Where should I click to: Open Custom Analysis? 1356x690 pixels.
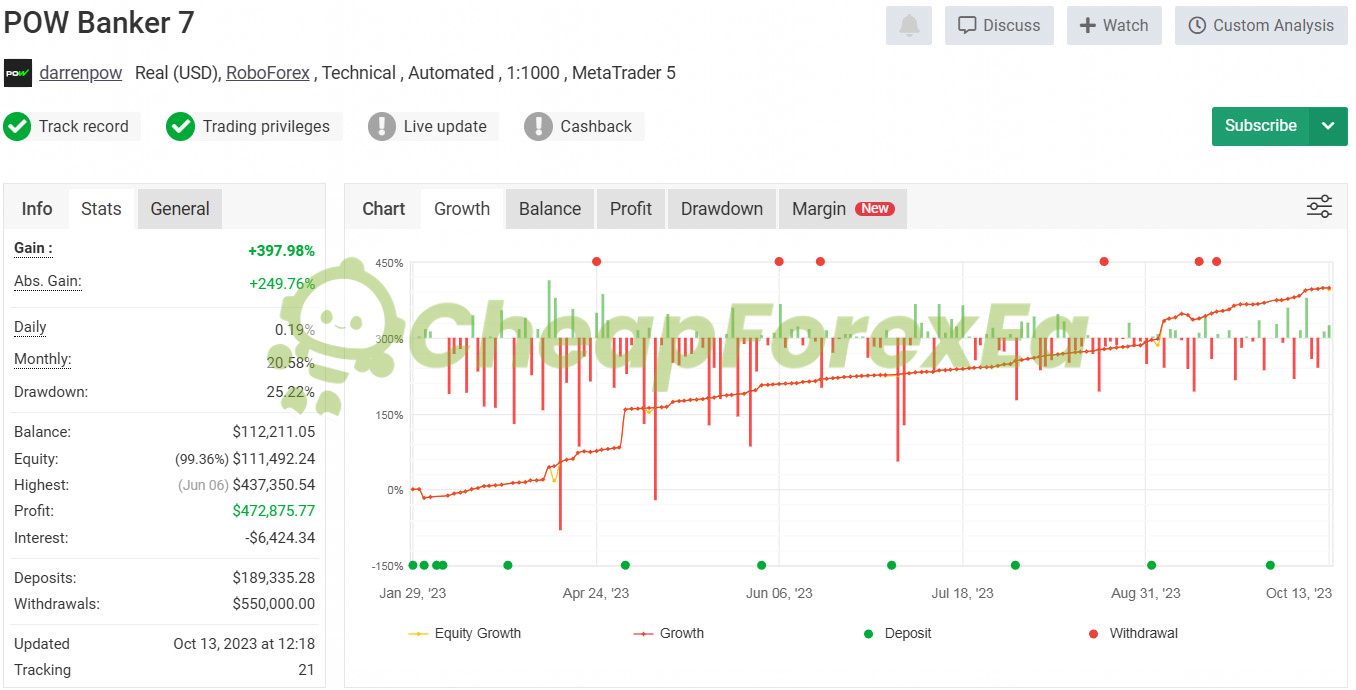[1261, 25]
